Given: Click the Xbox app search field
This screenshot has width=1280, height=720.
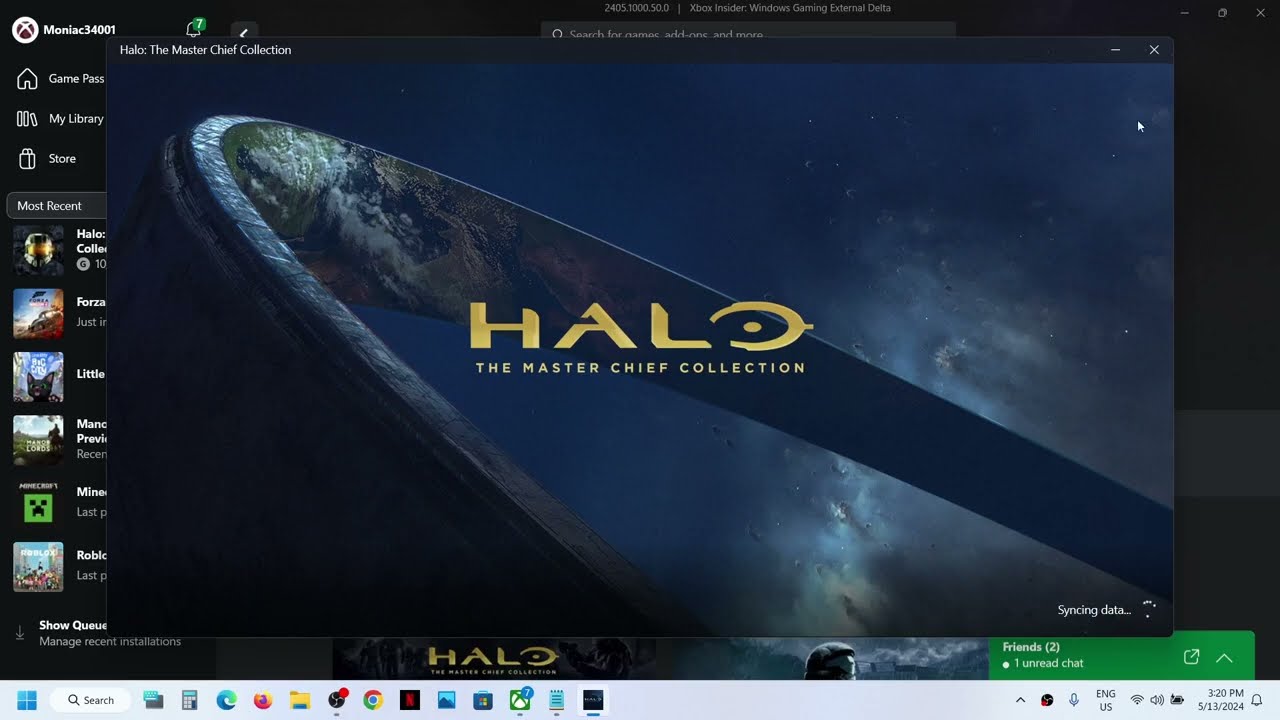Looking at the screenshot, I should point(748,34).
